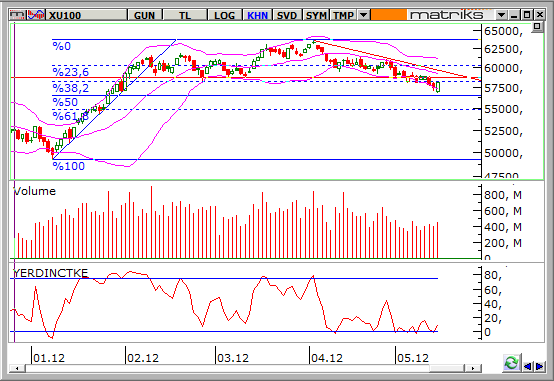Click the %50 Fibonacci level label
The image size is (554, 381).
coord(65,102)
